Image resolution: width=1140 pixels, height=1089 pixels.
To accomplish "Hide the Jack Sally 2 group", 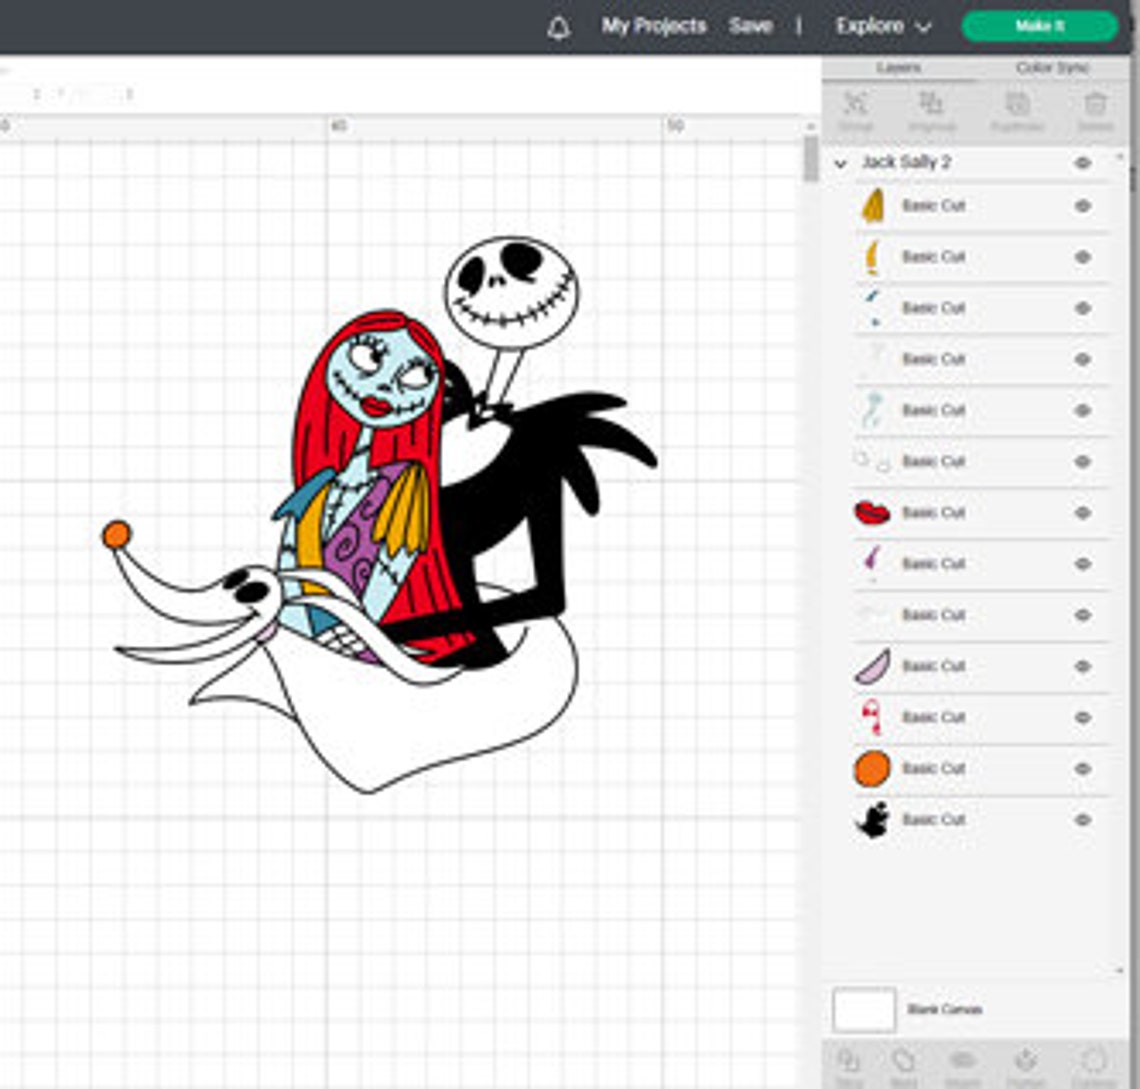I will [x=1082, y=160].
